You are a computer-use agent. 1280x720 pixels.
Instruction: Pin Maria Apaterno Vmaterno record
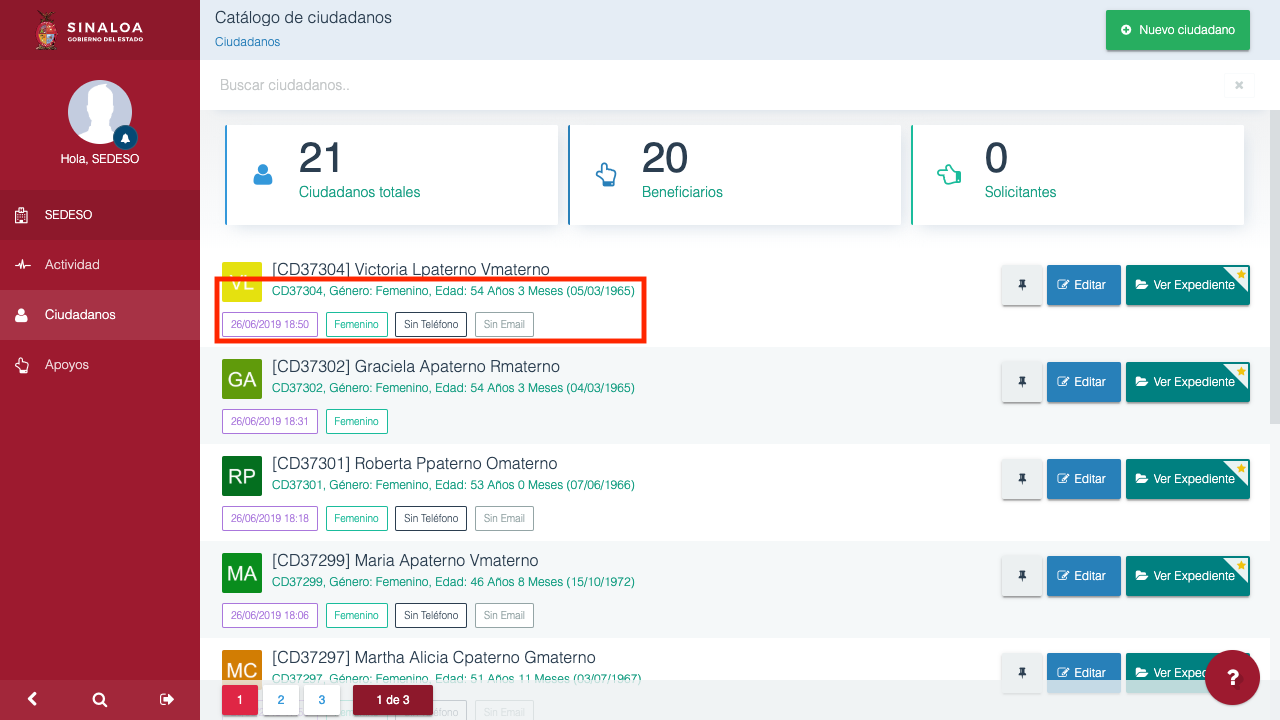[1022, 576]
